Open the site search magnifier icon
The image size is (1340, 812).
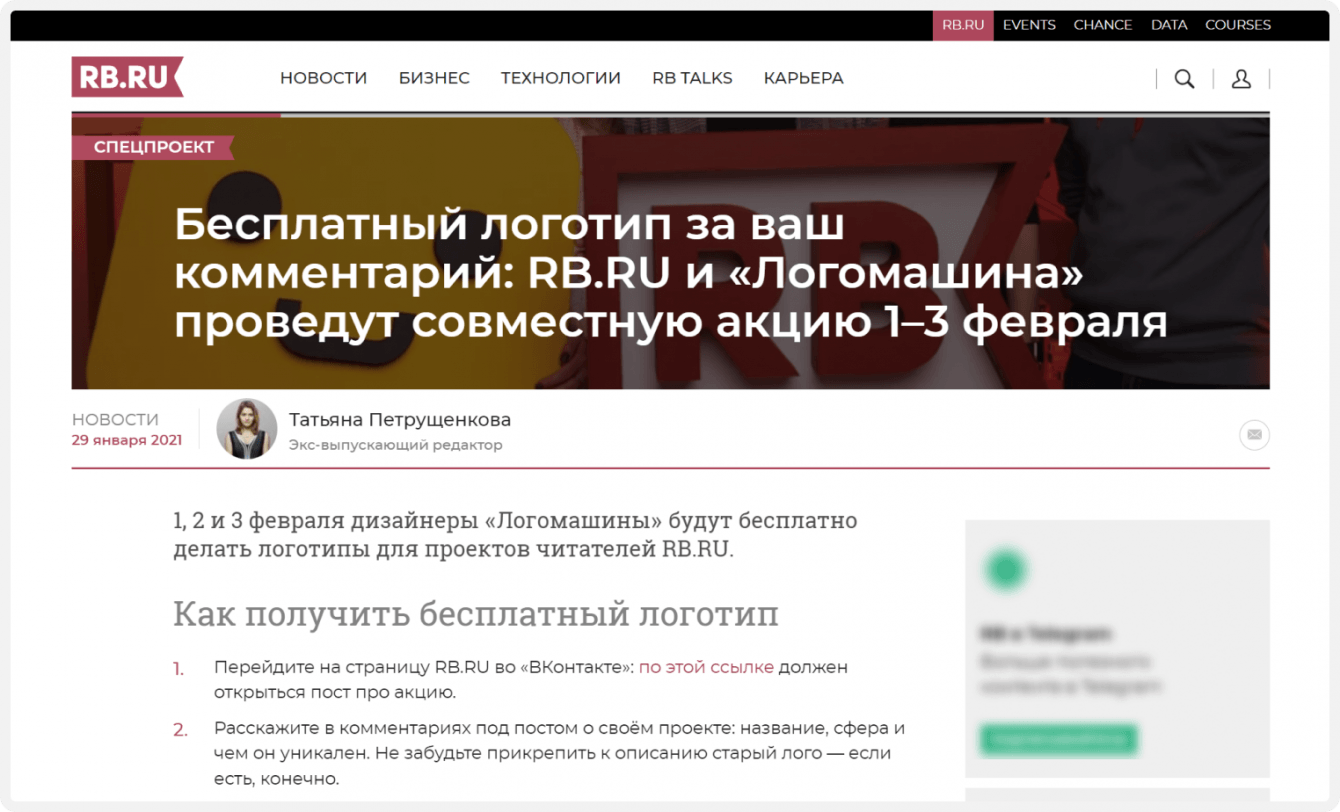click(1184, 79)
